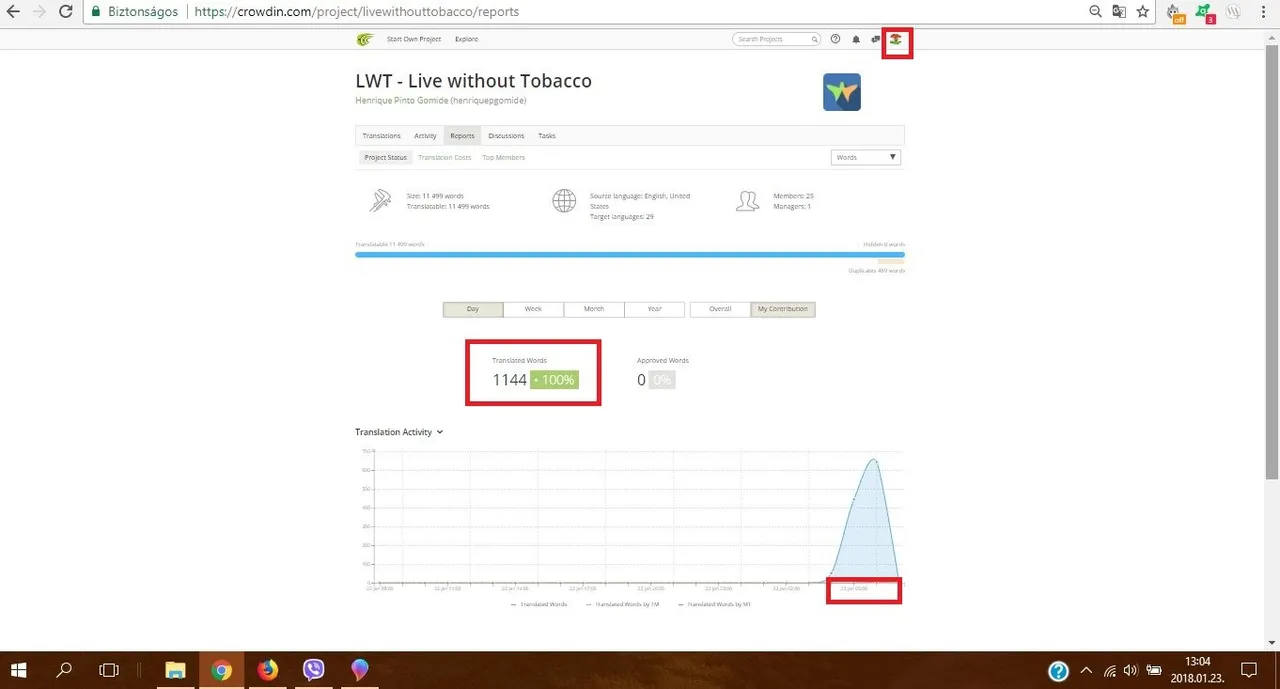Image resolution: width=1280 pixels, height=689 pixels.
Task: Bookmark this page with the star icon
Action: pyautogui.click(x=1143, y=12)
